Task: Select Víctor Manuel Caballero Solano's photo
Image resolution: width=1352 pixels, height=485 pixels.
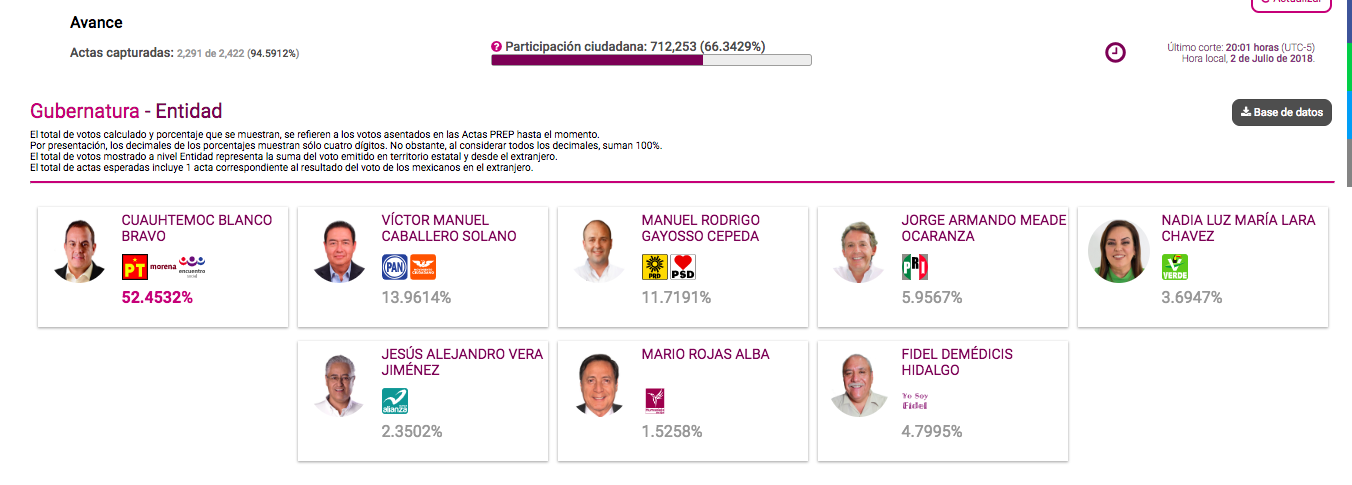Action: tap(339, 251)
